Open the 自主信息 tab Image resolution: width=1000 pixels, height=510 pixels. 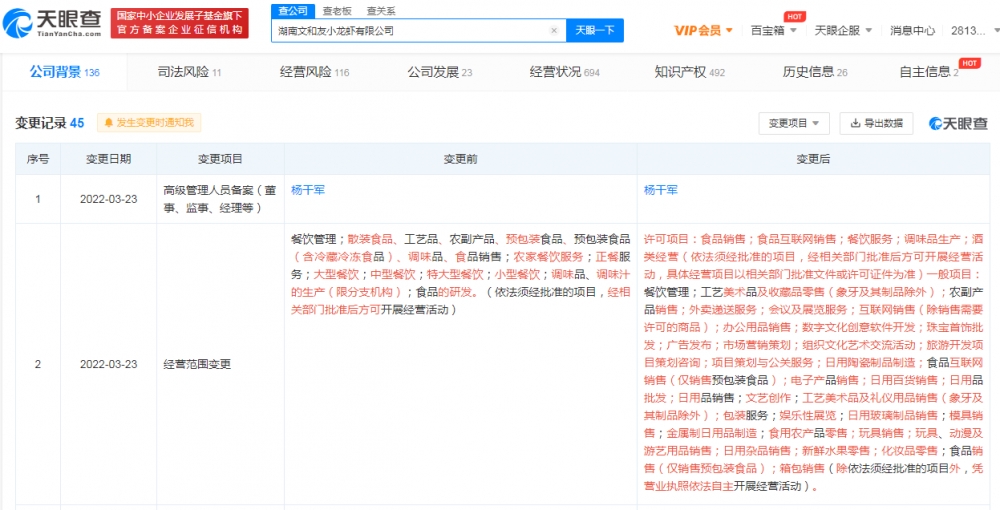(x=929, y=72)
